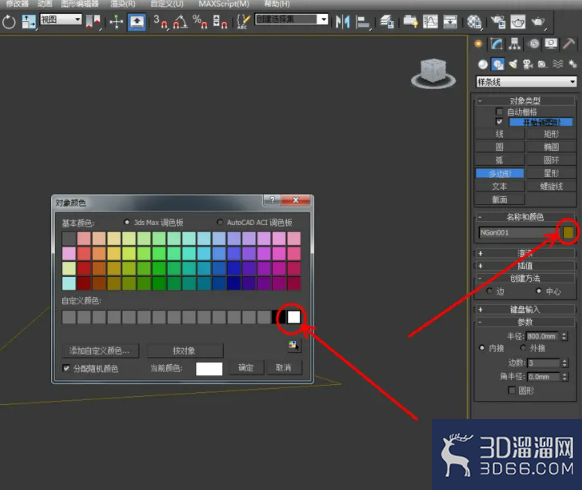The height and width of the screenshot is (490, 582).
Task: Choose the 3ds Max 调色板 radio
Action: [x=127, y=222]
